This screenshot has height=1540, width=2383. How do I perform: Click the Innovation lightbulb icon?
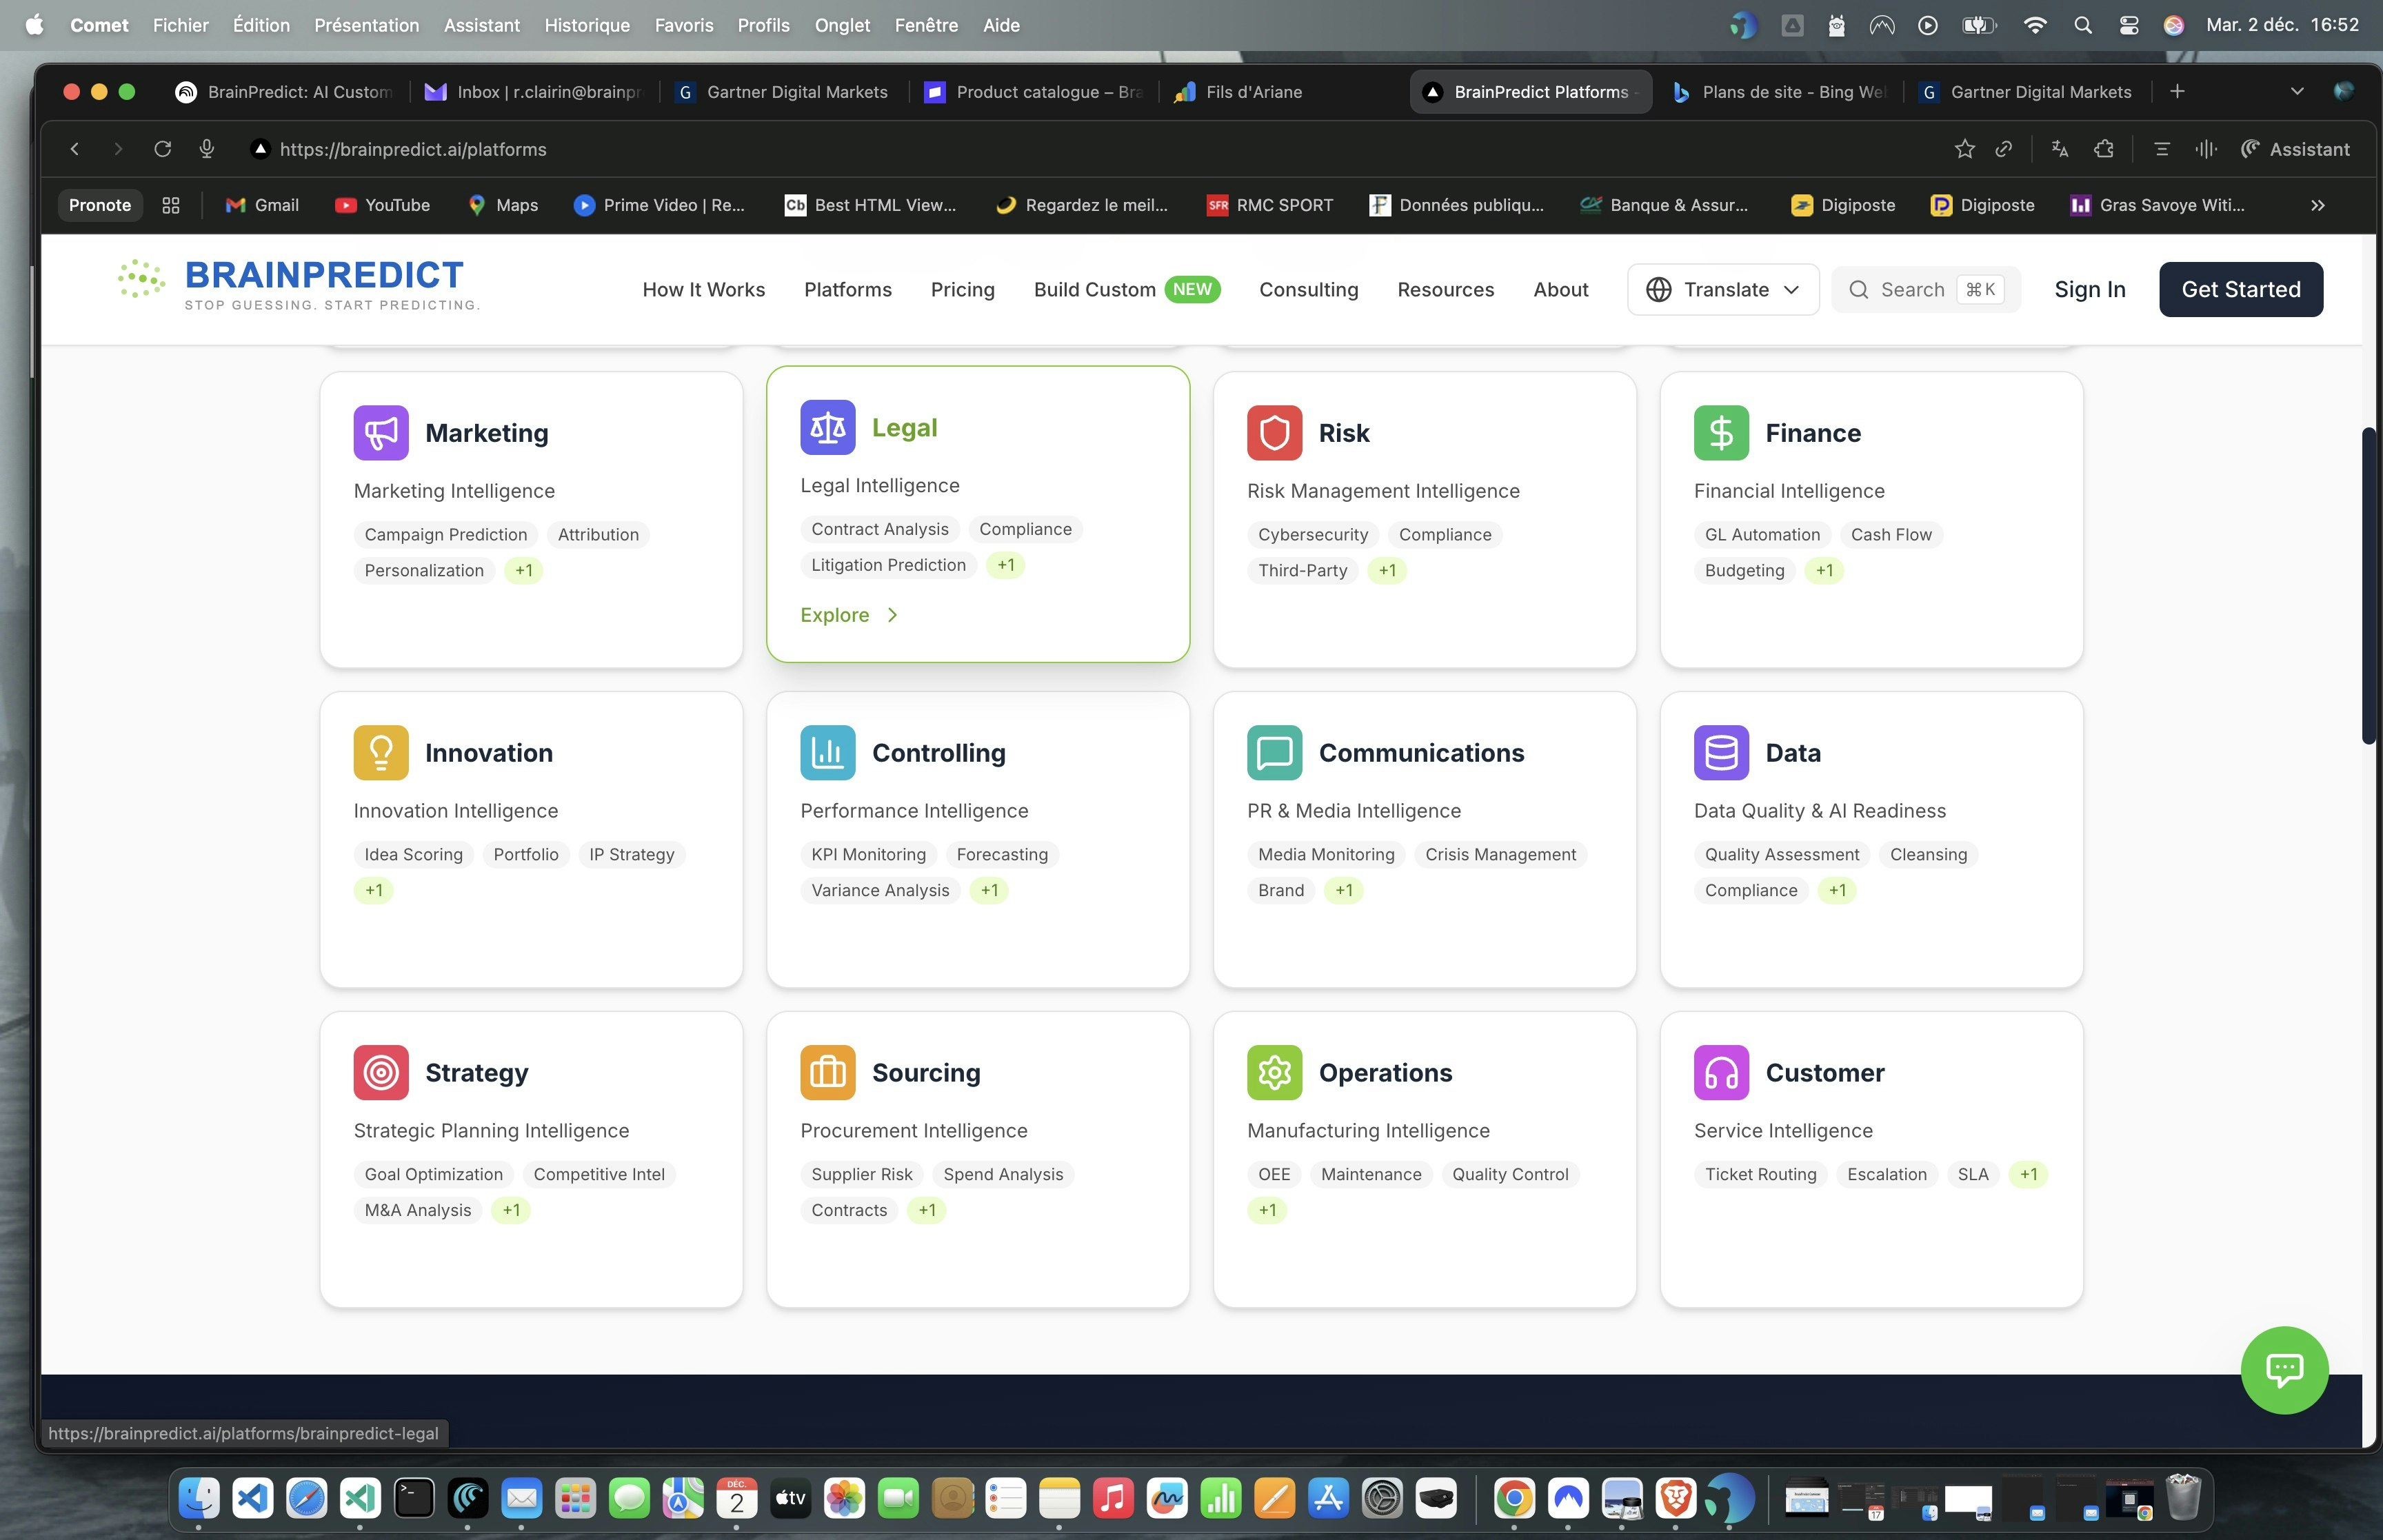(380, 753)
